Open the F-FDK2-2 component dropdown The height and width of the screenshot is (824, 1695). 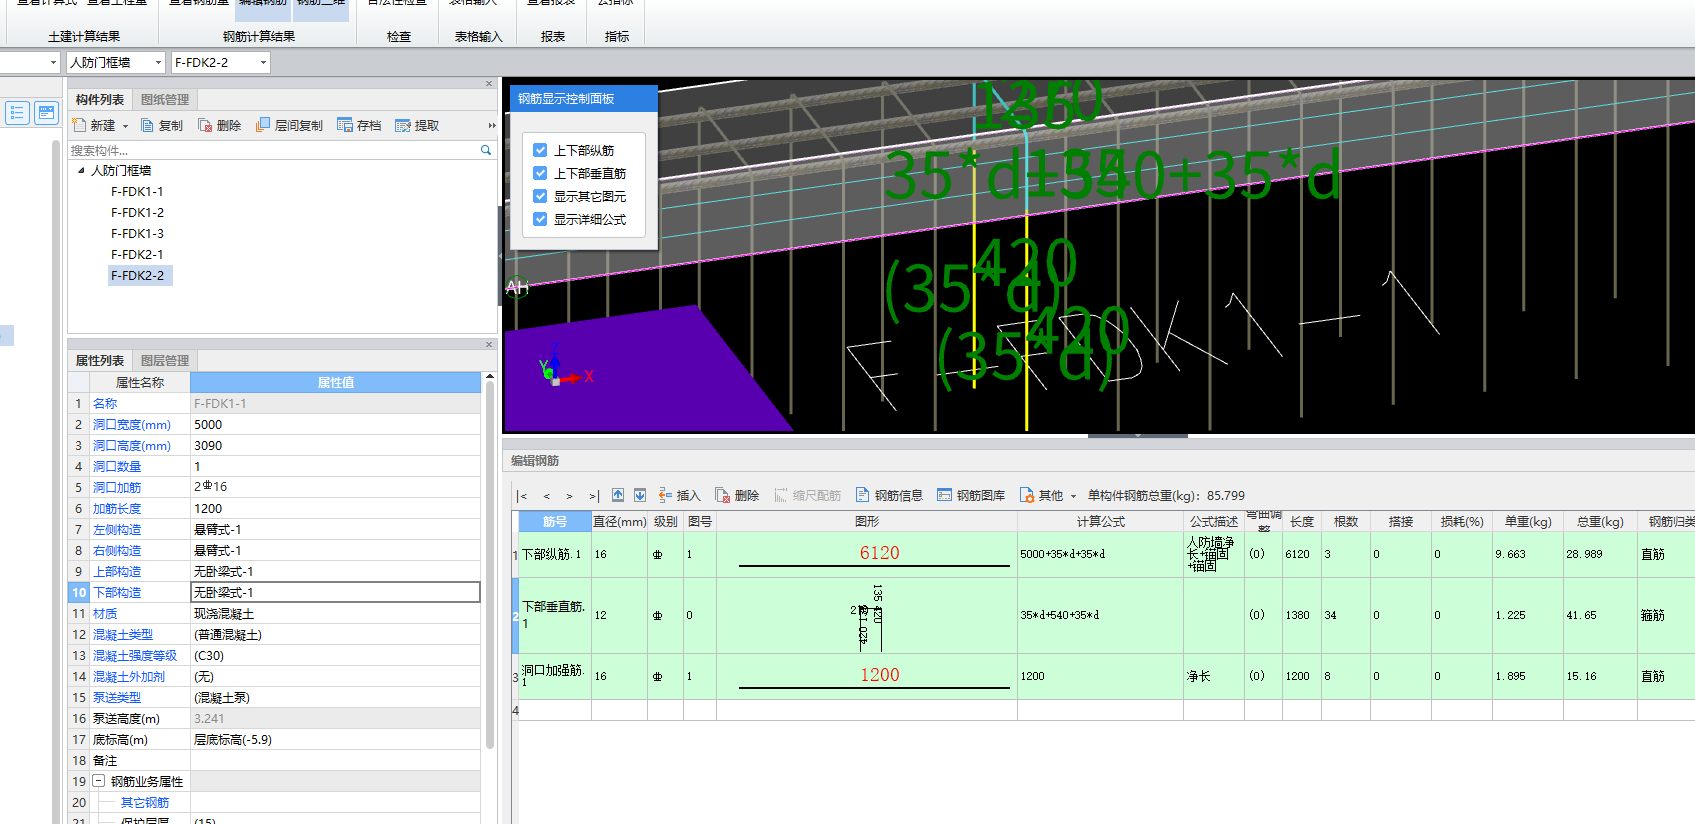[263, 62]
